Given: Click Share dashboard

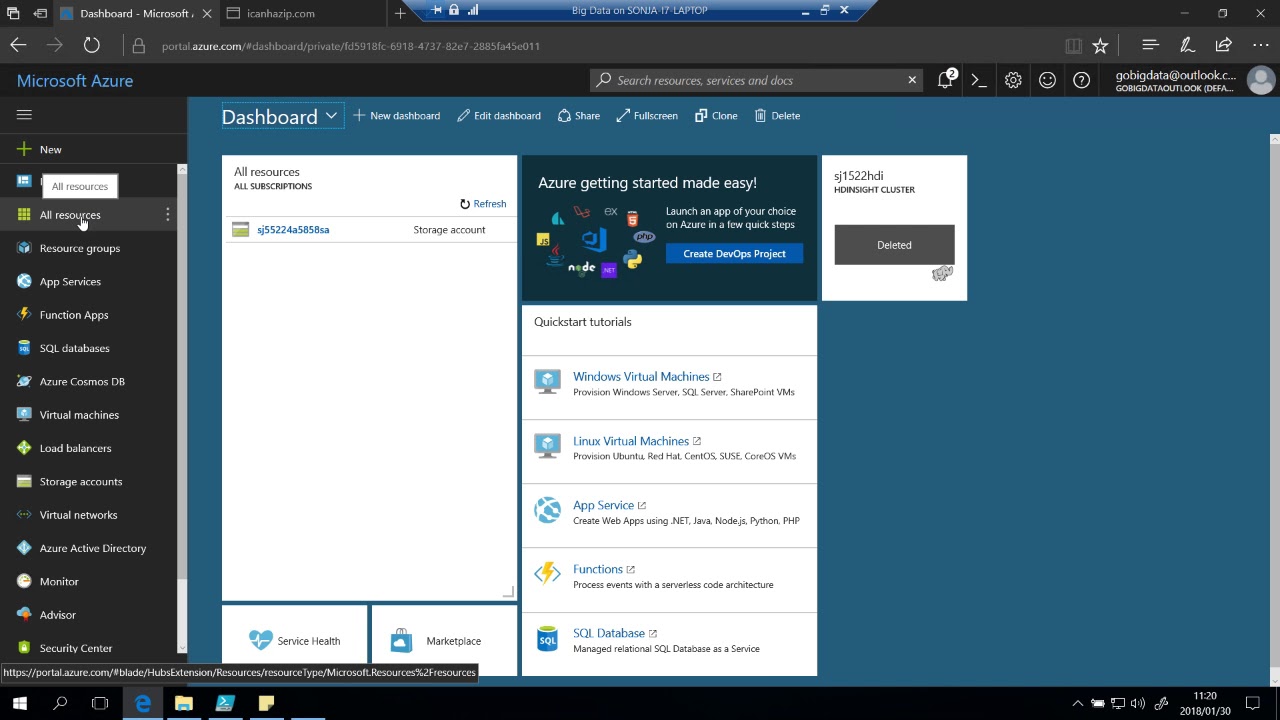Looking at the screenshot, I should (579, 116).
